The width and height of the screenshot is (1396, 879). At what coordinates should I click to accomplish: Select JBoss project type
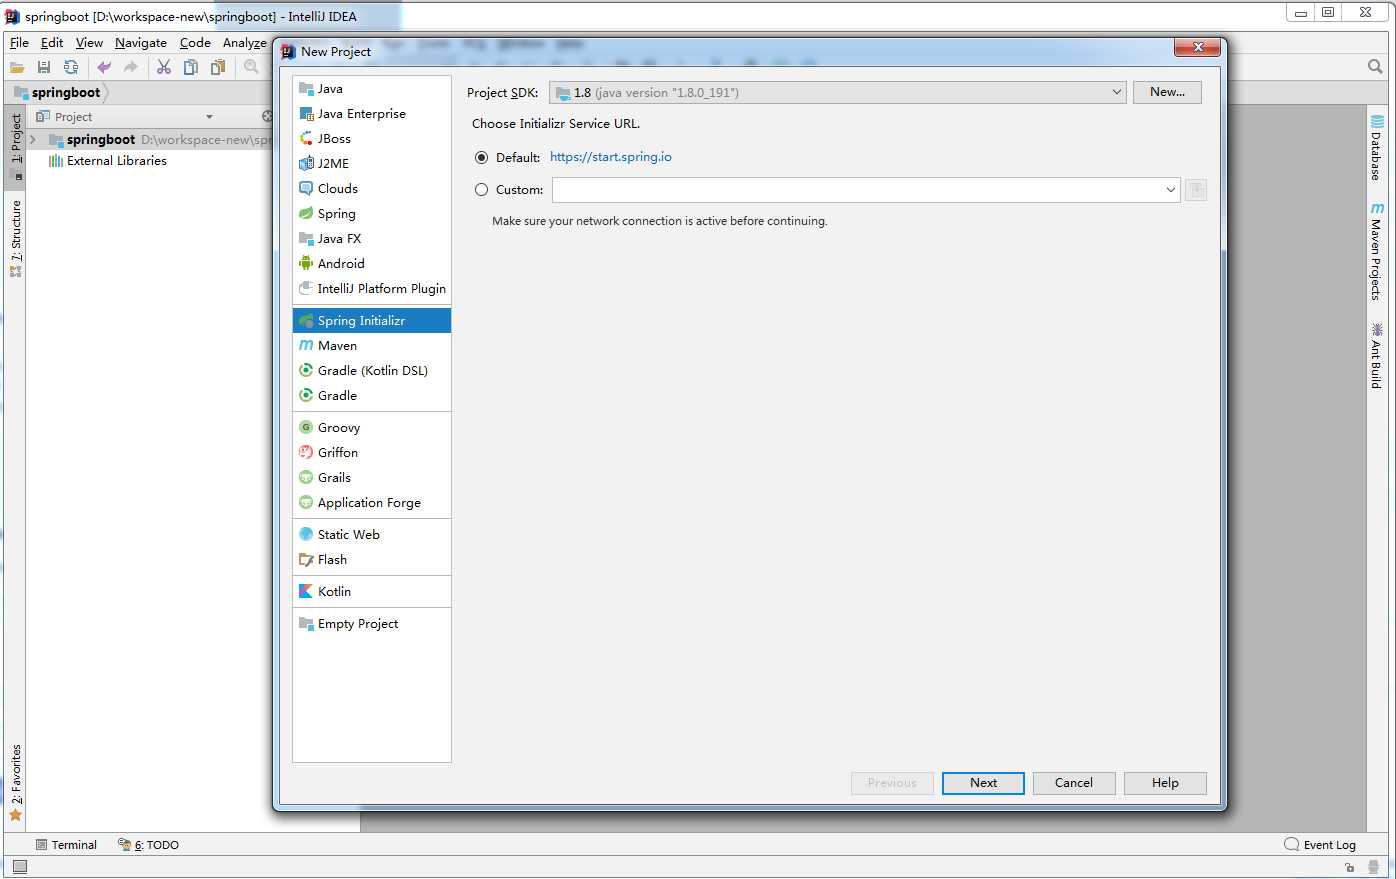(x=372, y=139)
